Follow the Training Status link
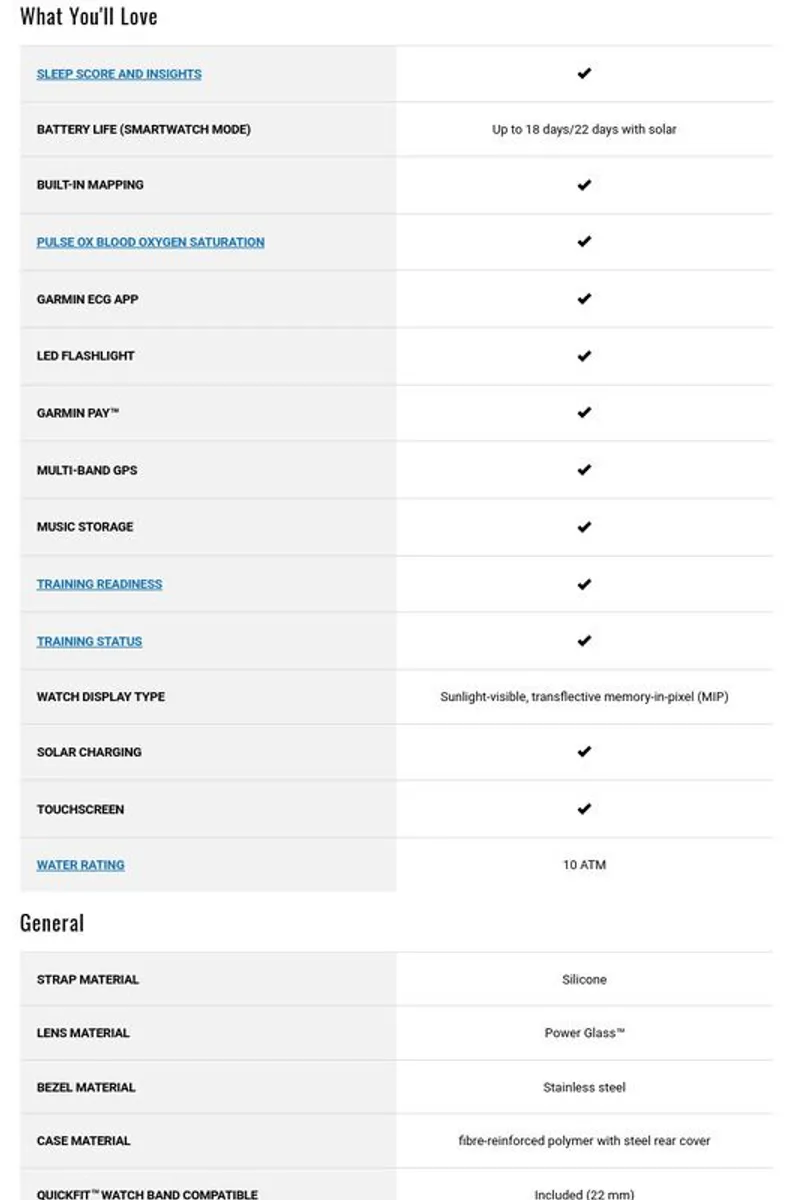The image size is (785, 1200). coord(89,641)
